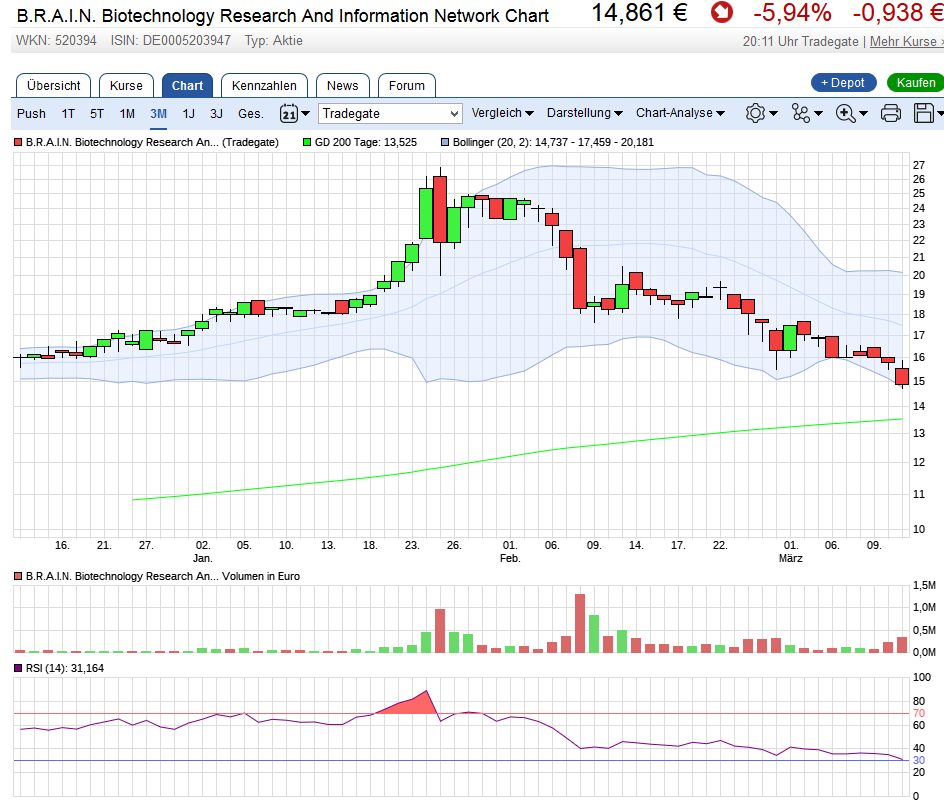Click the purple RSI (14) legend swatch

tap(18, 669)
